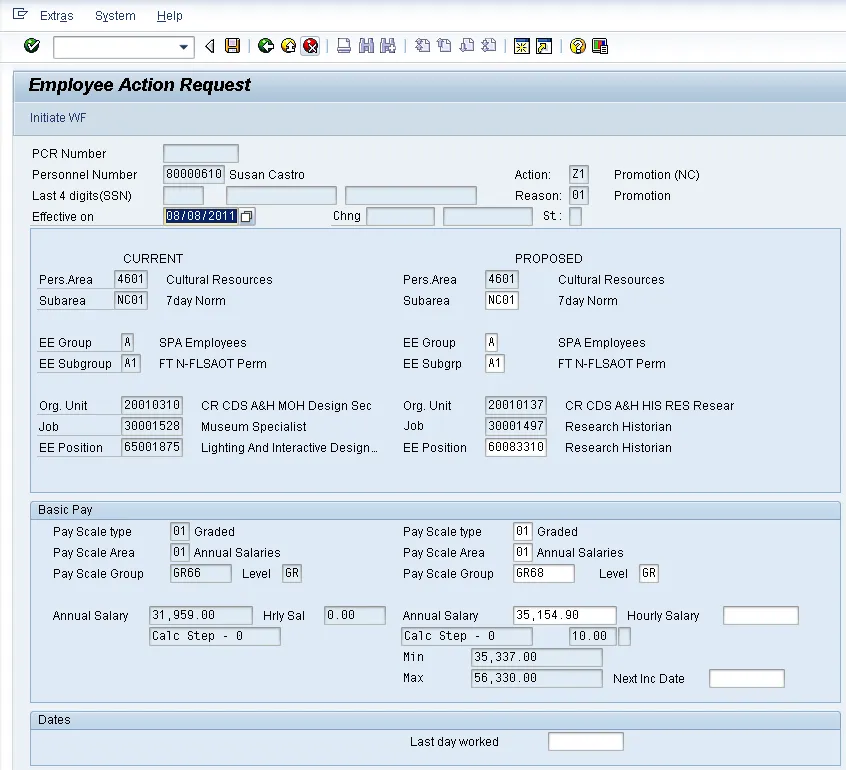
Task: Open the Help menu
Action: 170,16
